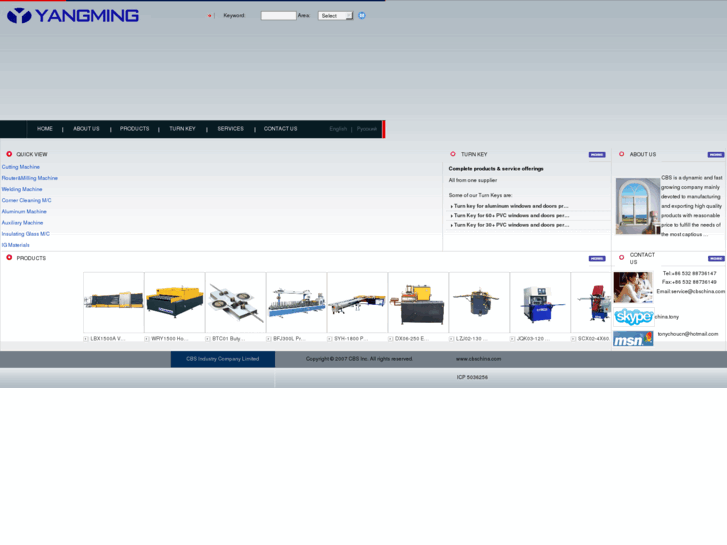Click MORE button in Turn Key section

(597, 154)
